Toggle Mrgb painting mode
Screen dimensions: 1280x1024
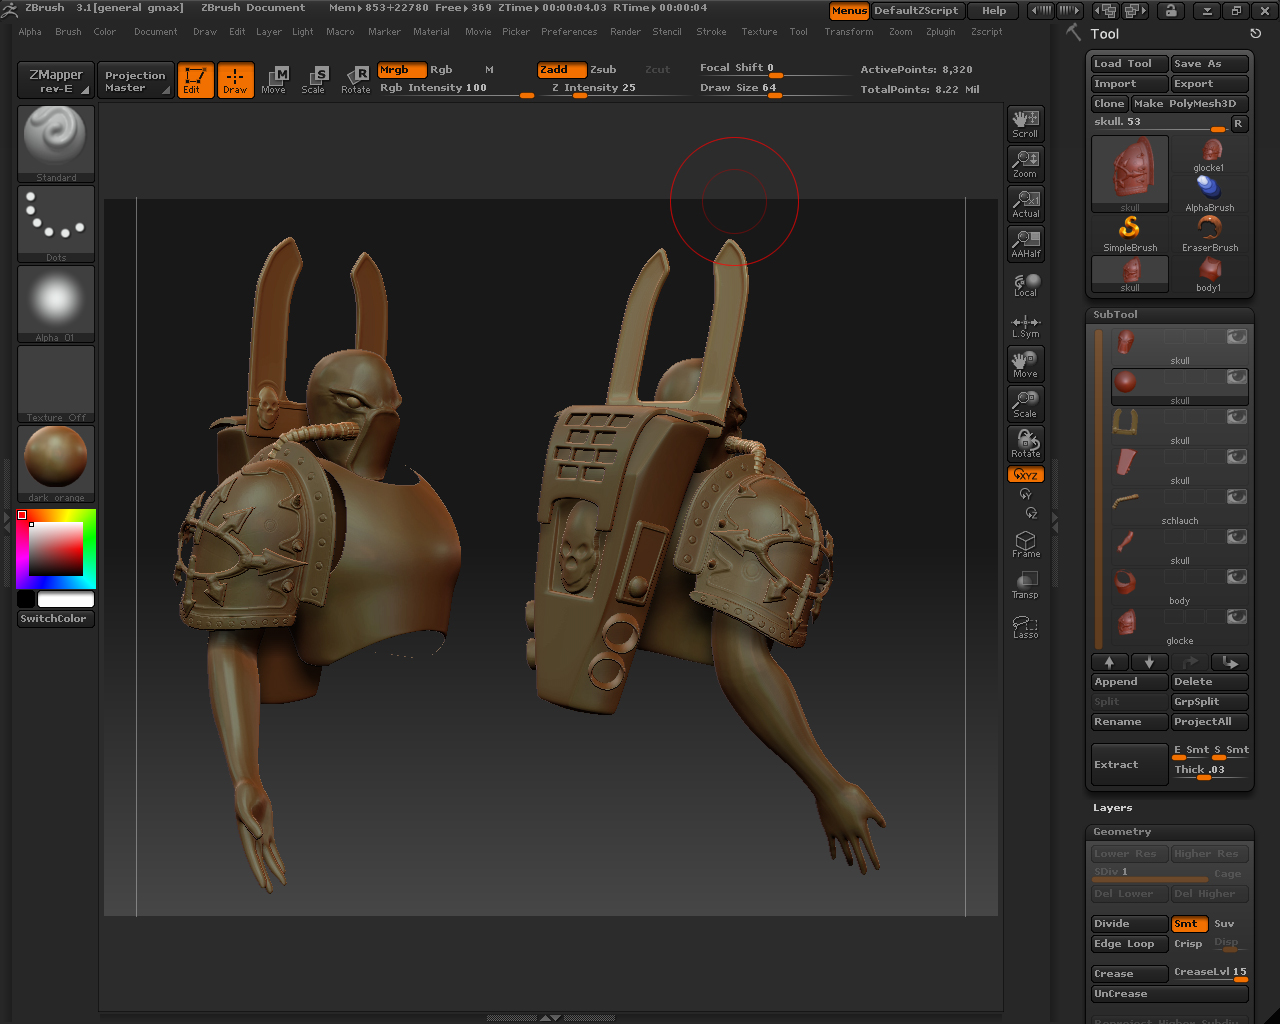402,70
